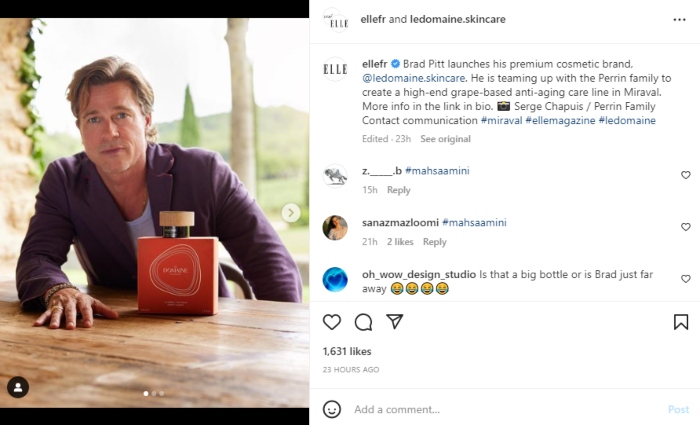Show tagged people icon on photo

coord(18,387)
